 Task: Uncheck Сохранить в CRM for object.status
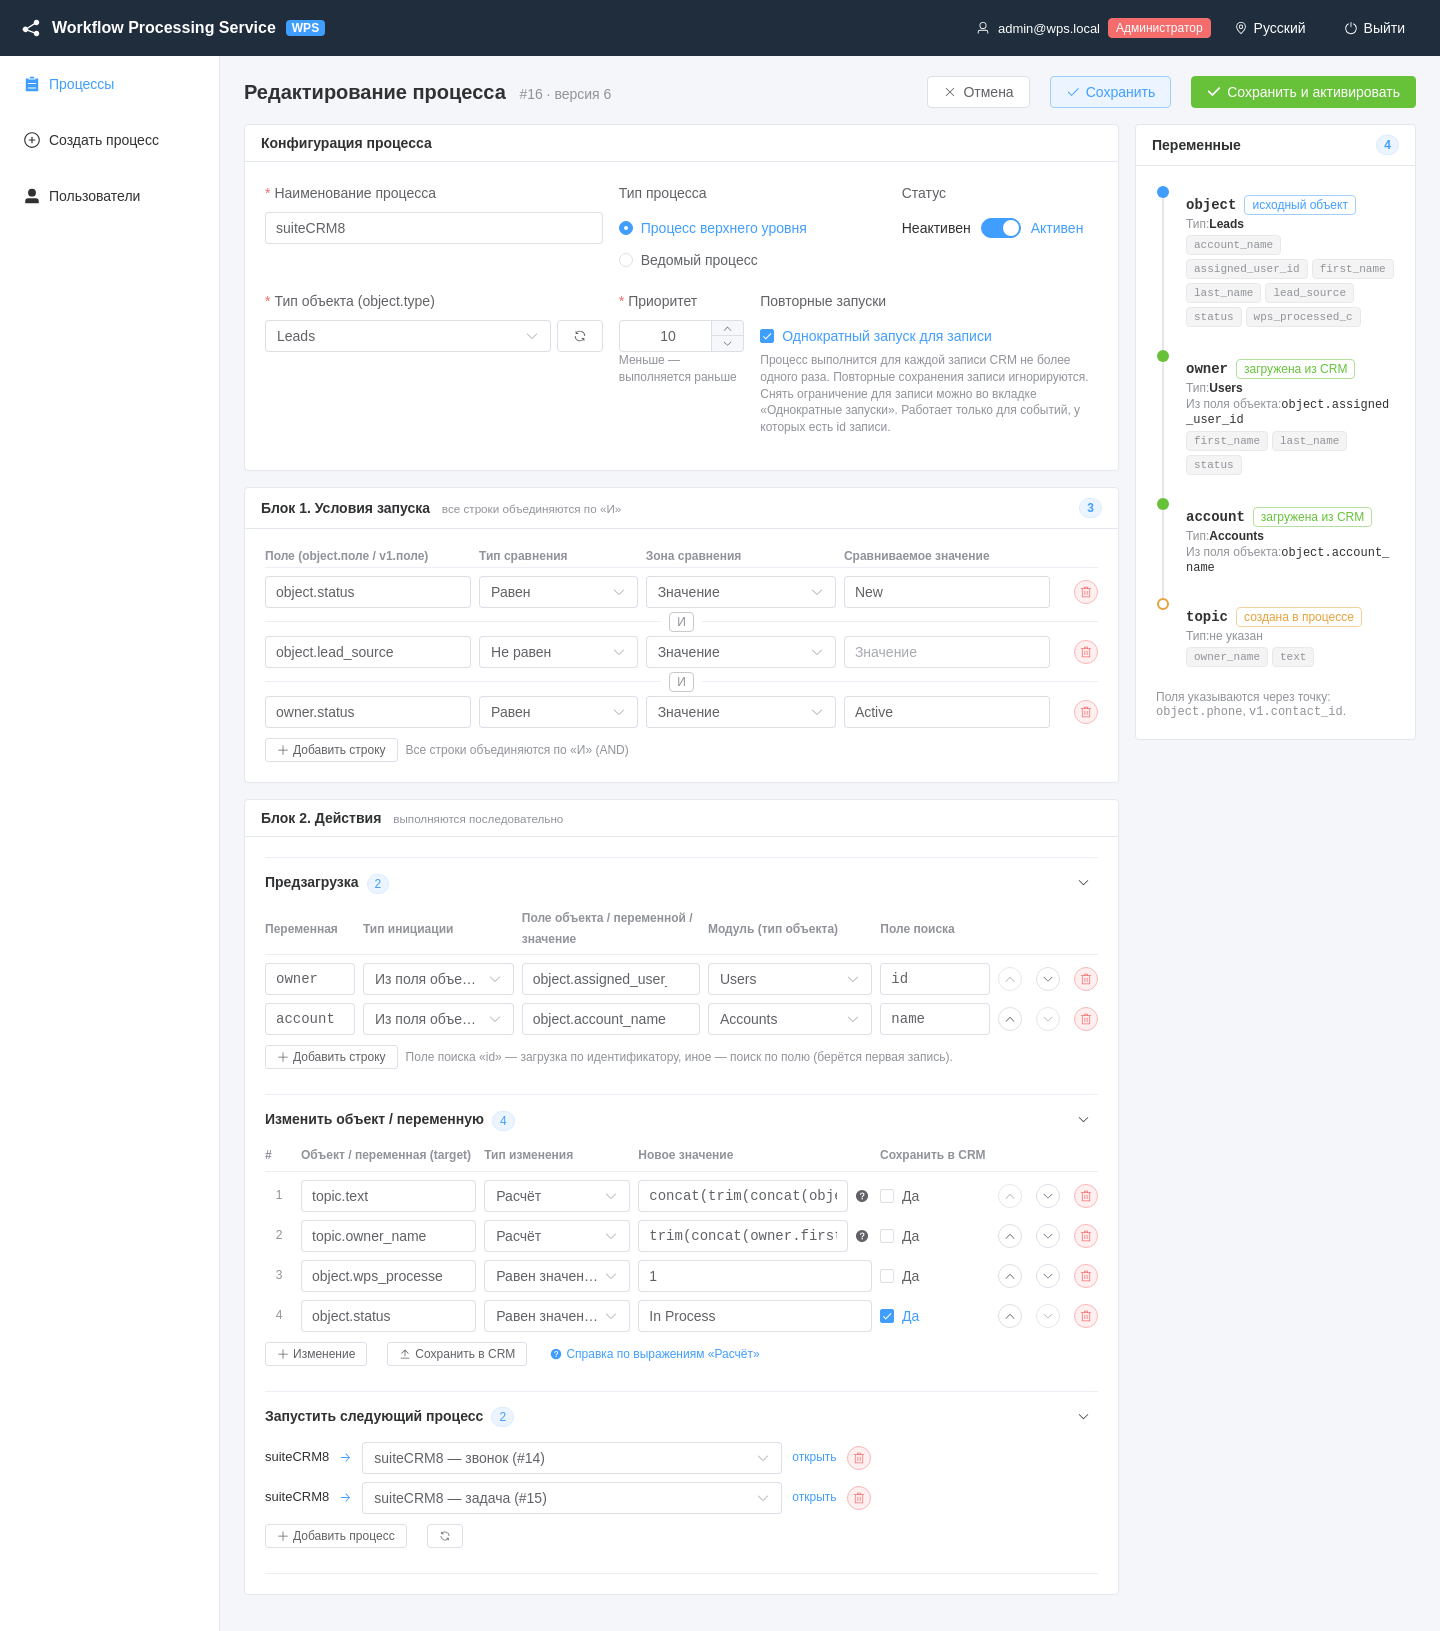click(887, 1316)
